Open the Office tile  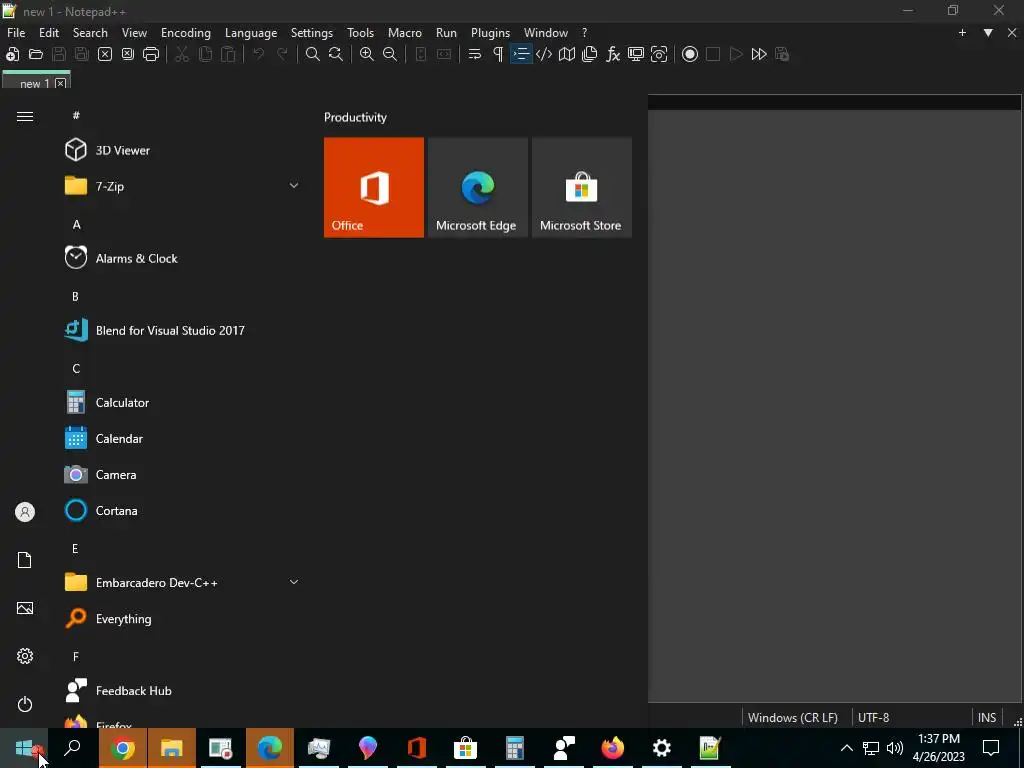click(x=374, y=187)
